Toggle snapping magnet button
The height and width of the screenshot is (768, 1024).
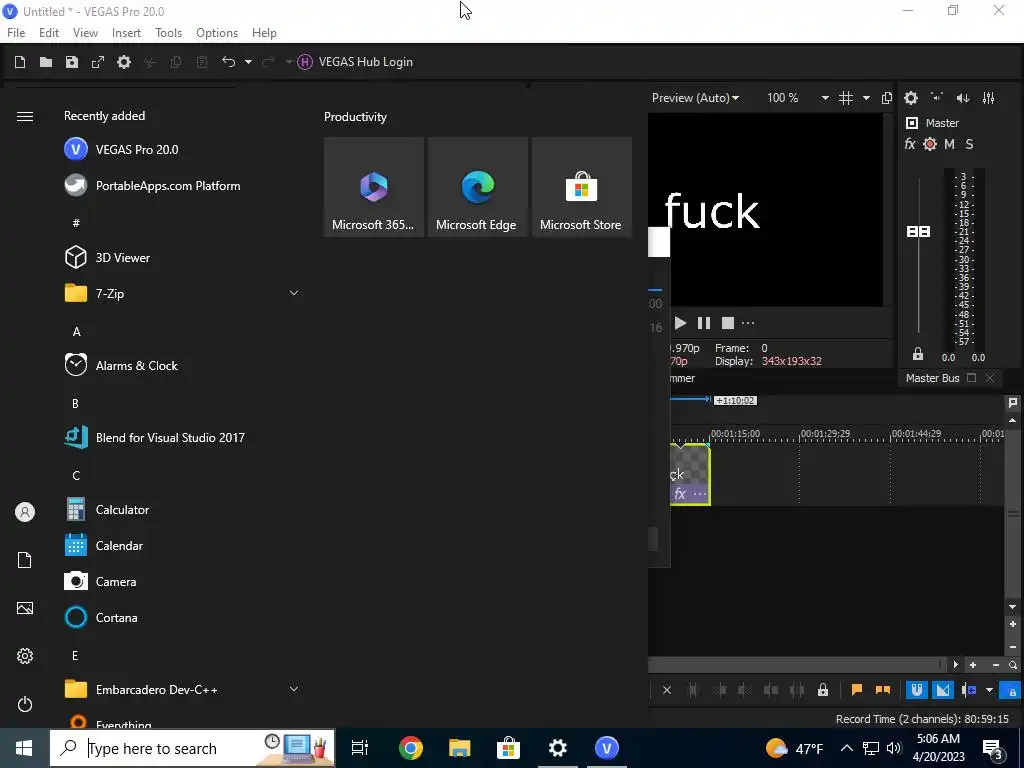(917, 690)
